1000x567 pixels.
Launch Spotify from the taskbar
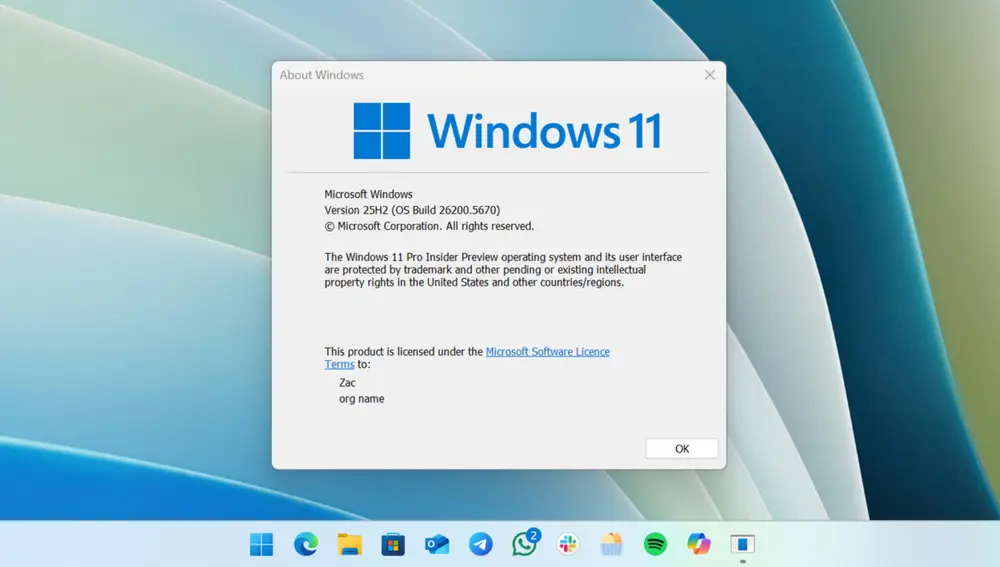pyautogui.click(x=655, y=544)
